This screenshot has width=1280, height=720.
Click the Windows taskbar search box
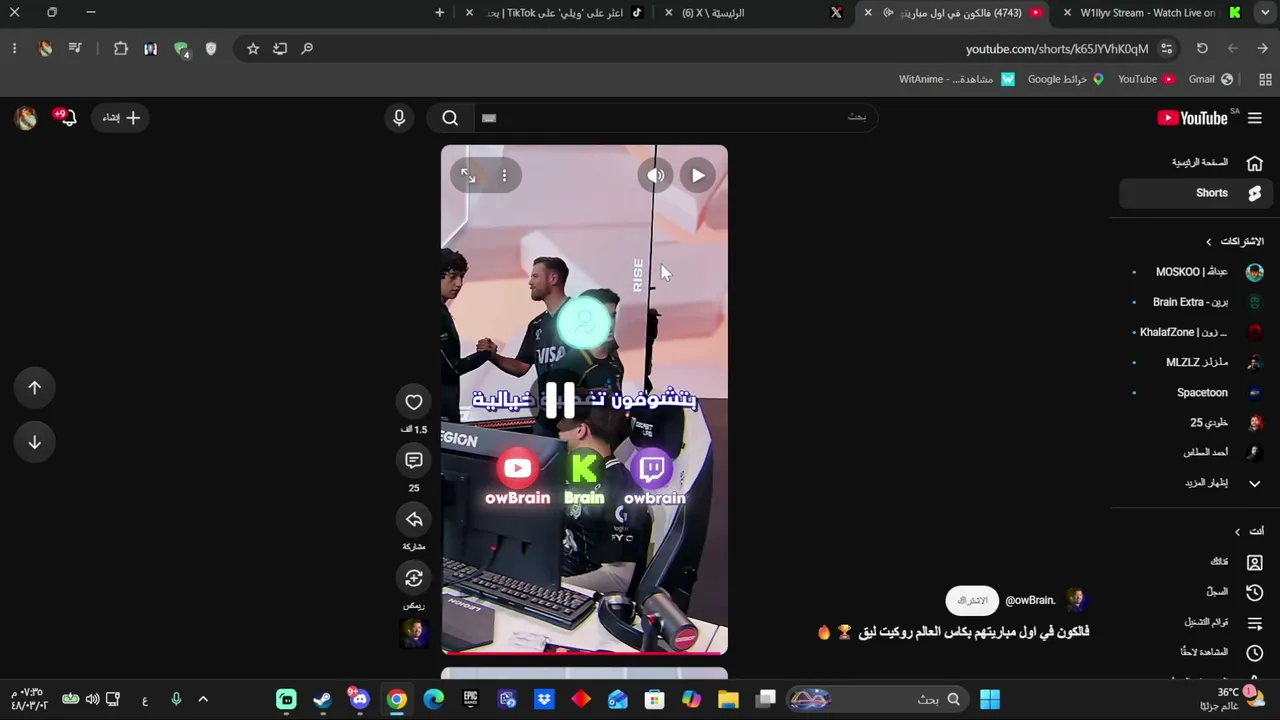[x=878, y=699]
